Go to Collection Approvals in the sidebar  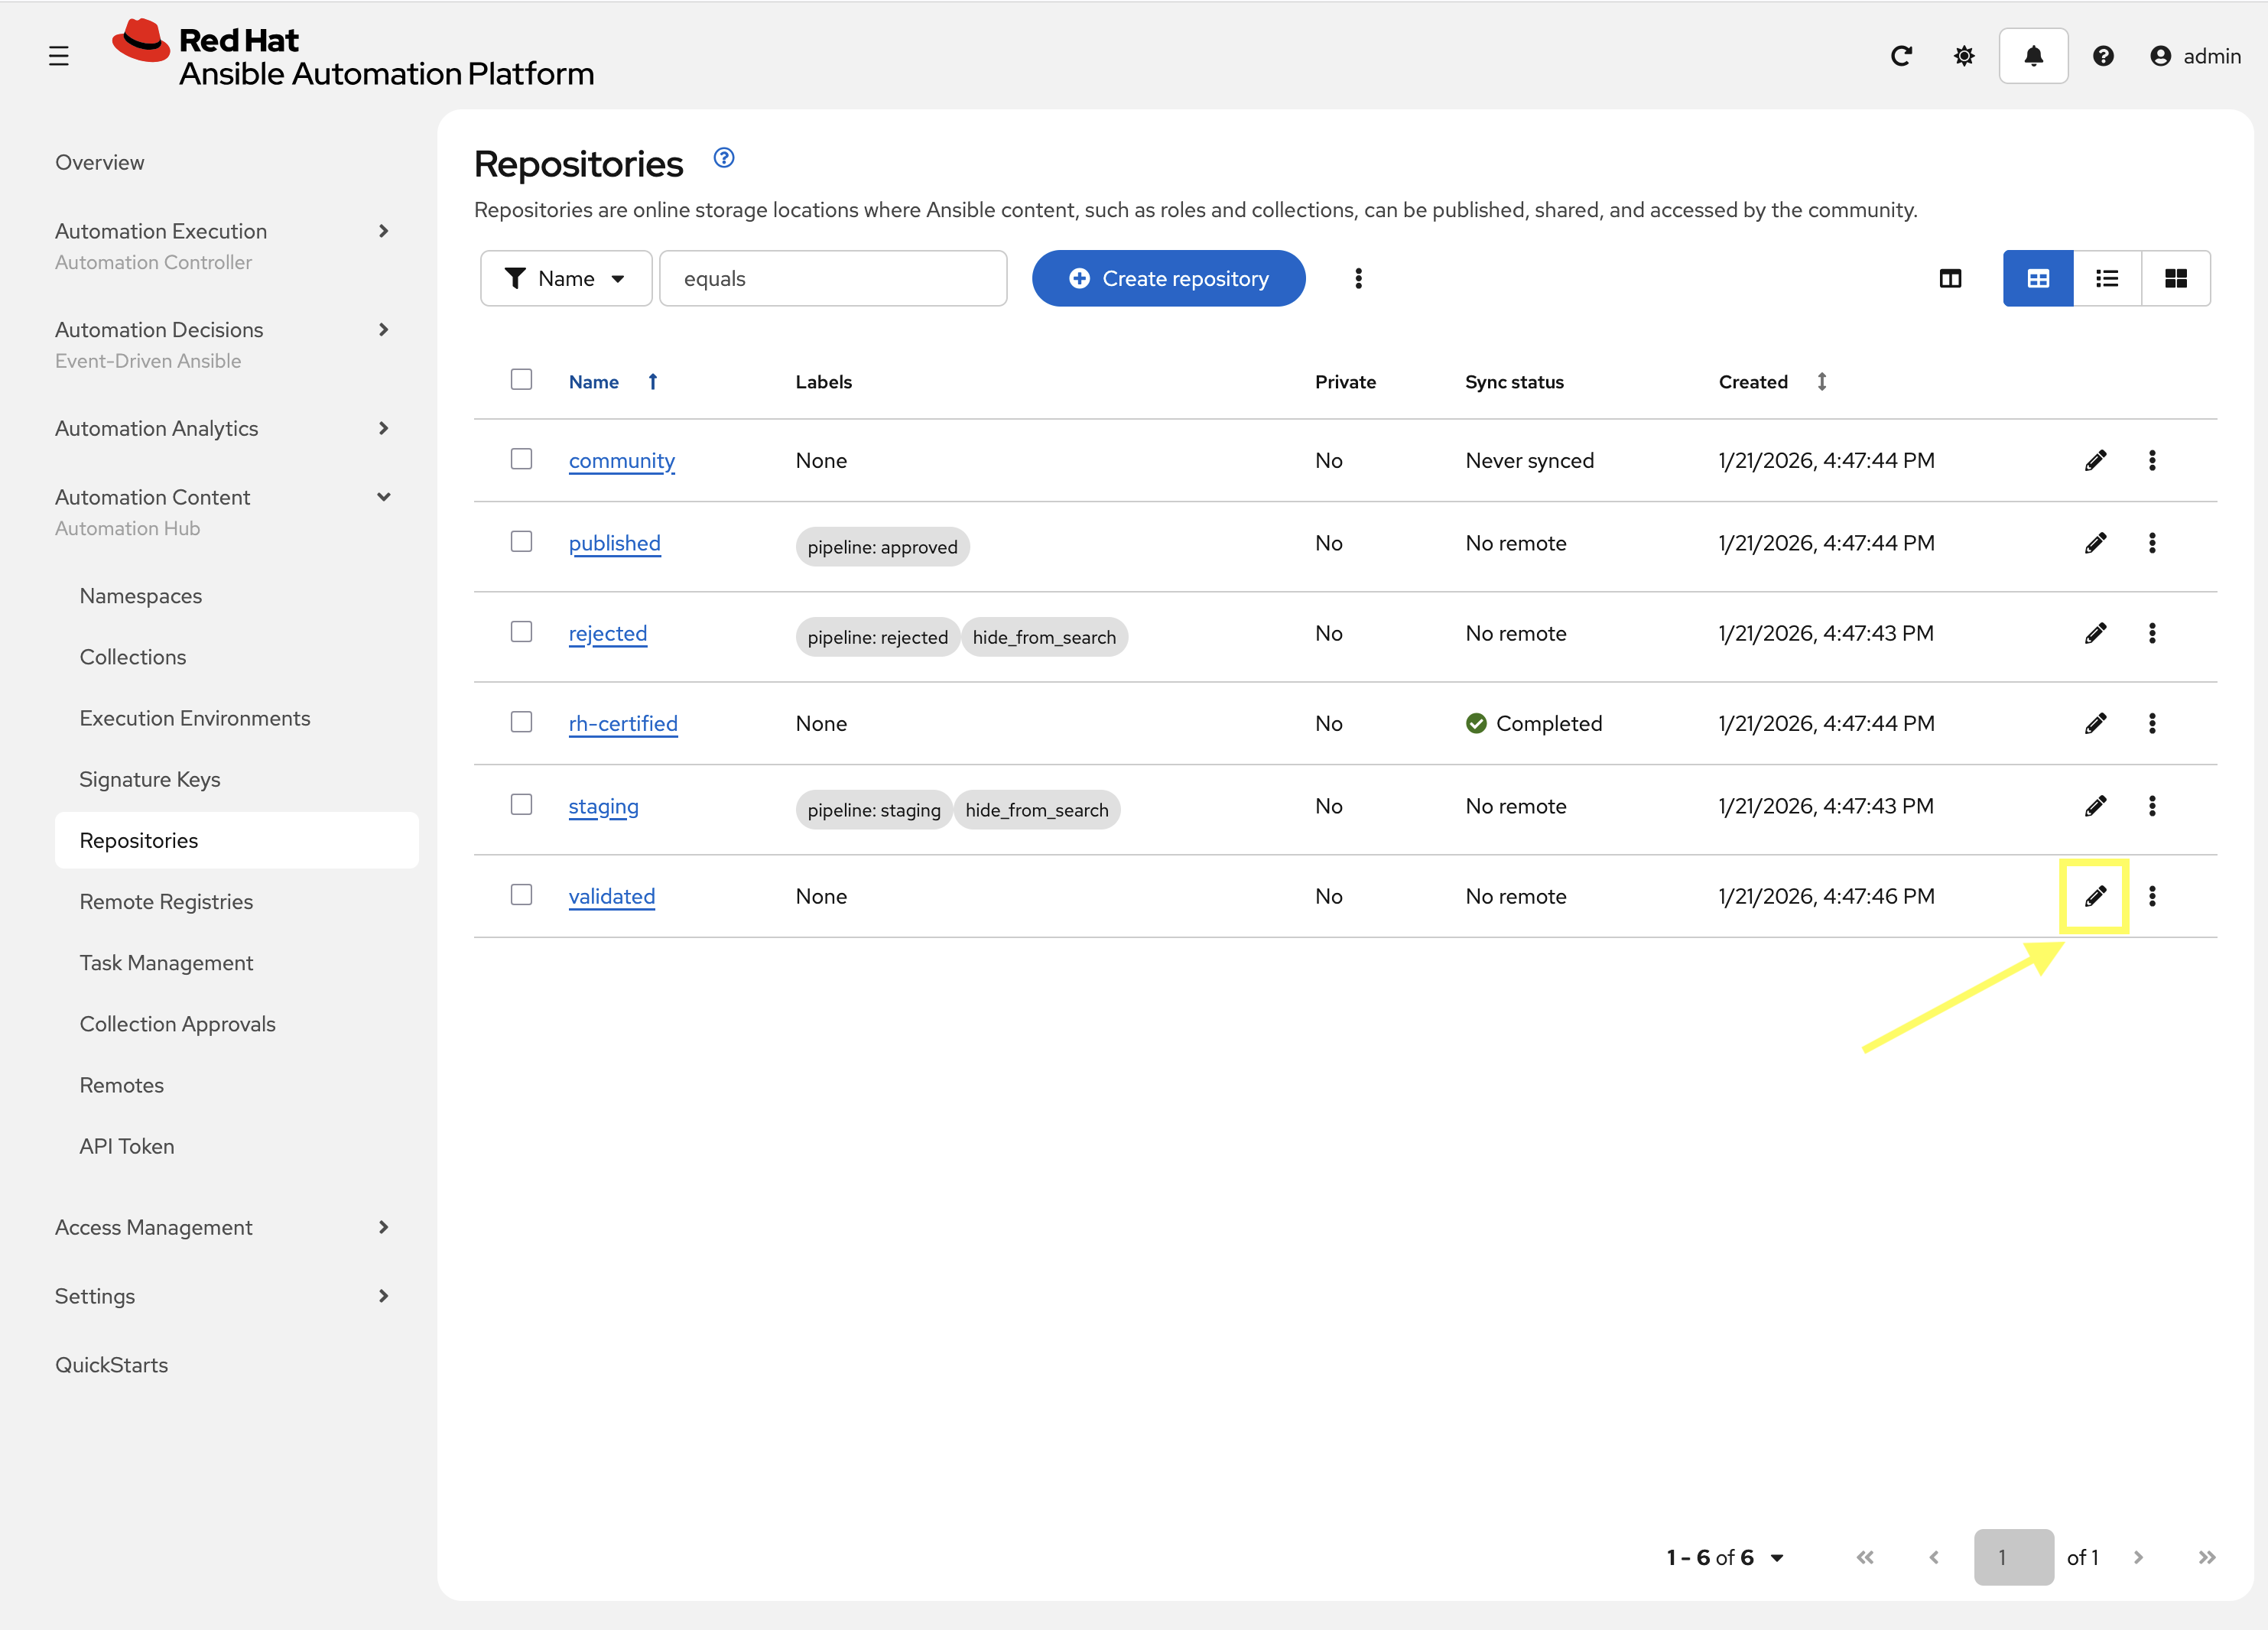177,1023
